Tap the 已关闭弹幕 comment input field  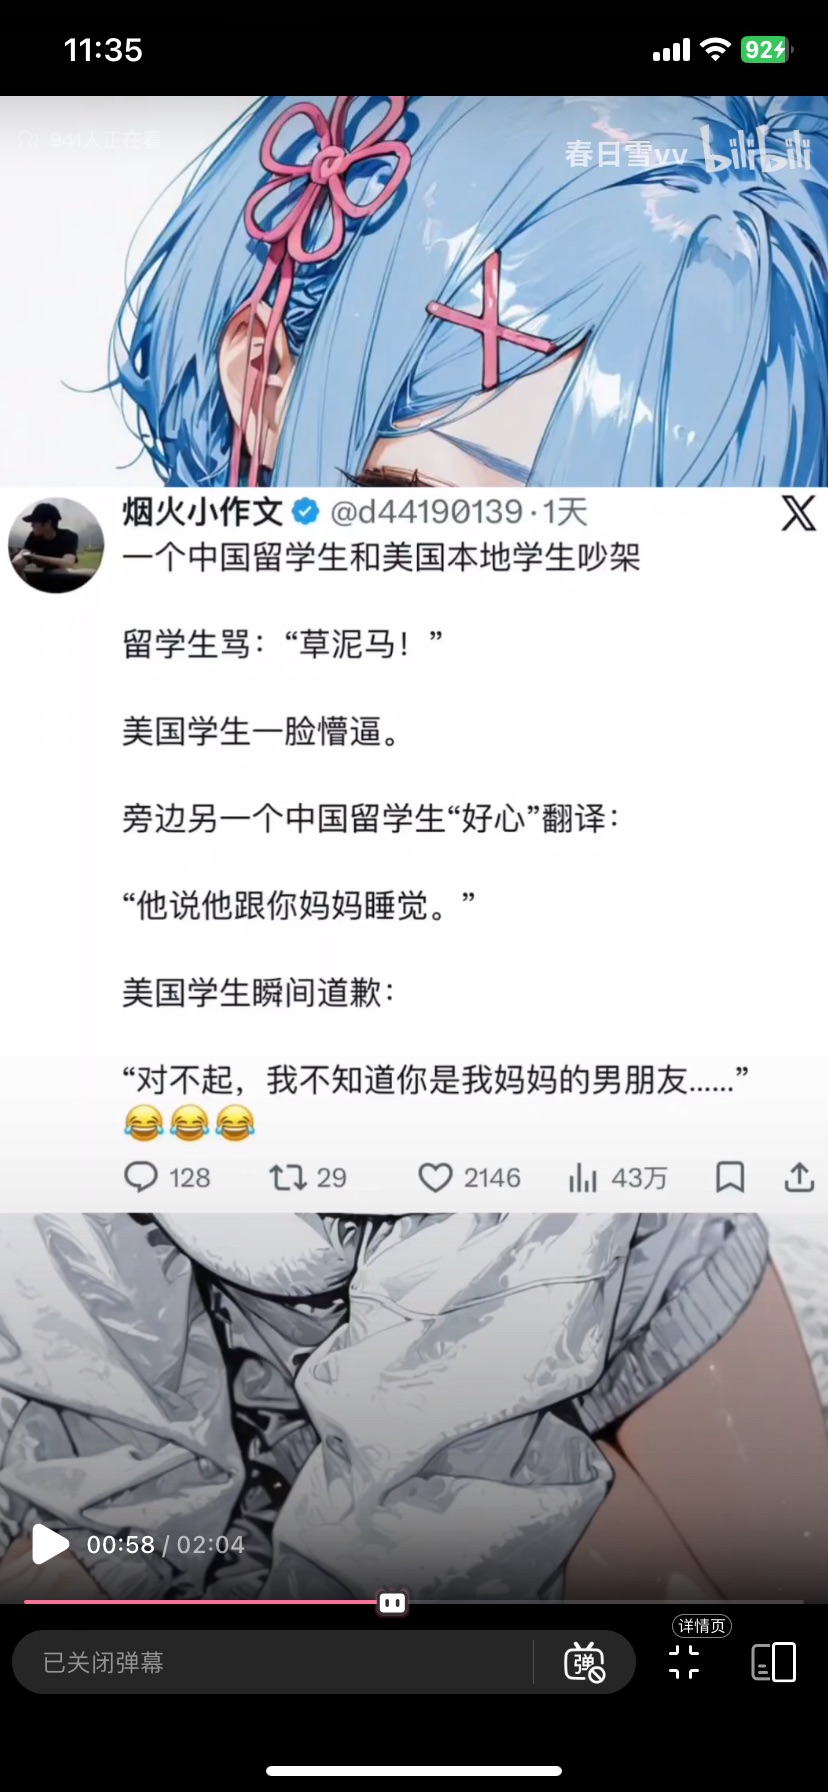tap(272, 1662)
